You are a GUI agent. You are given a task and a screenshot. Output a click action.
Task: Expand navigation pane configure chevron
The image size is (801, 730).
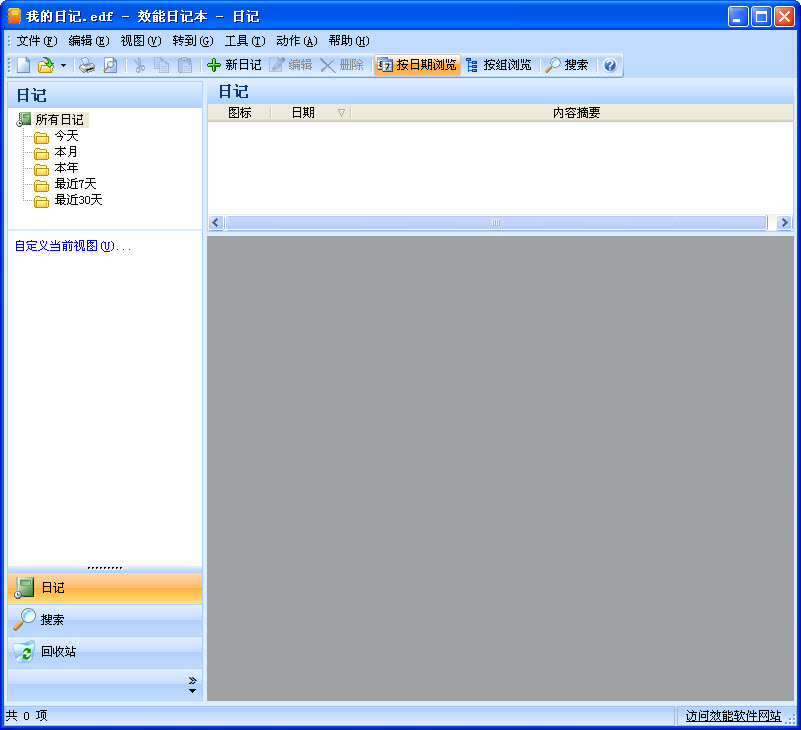click(193, 685)
